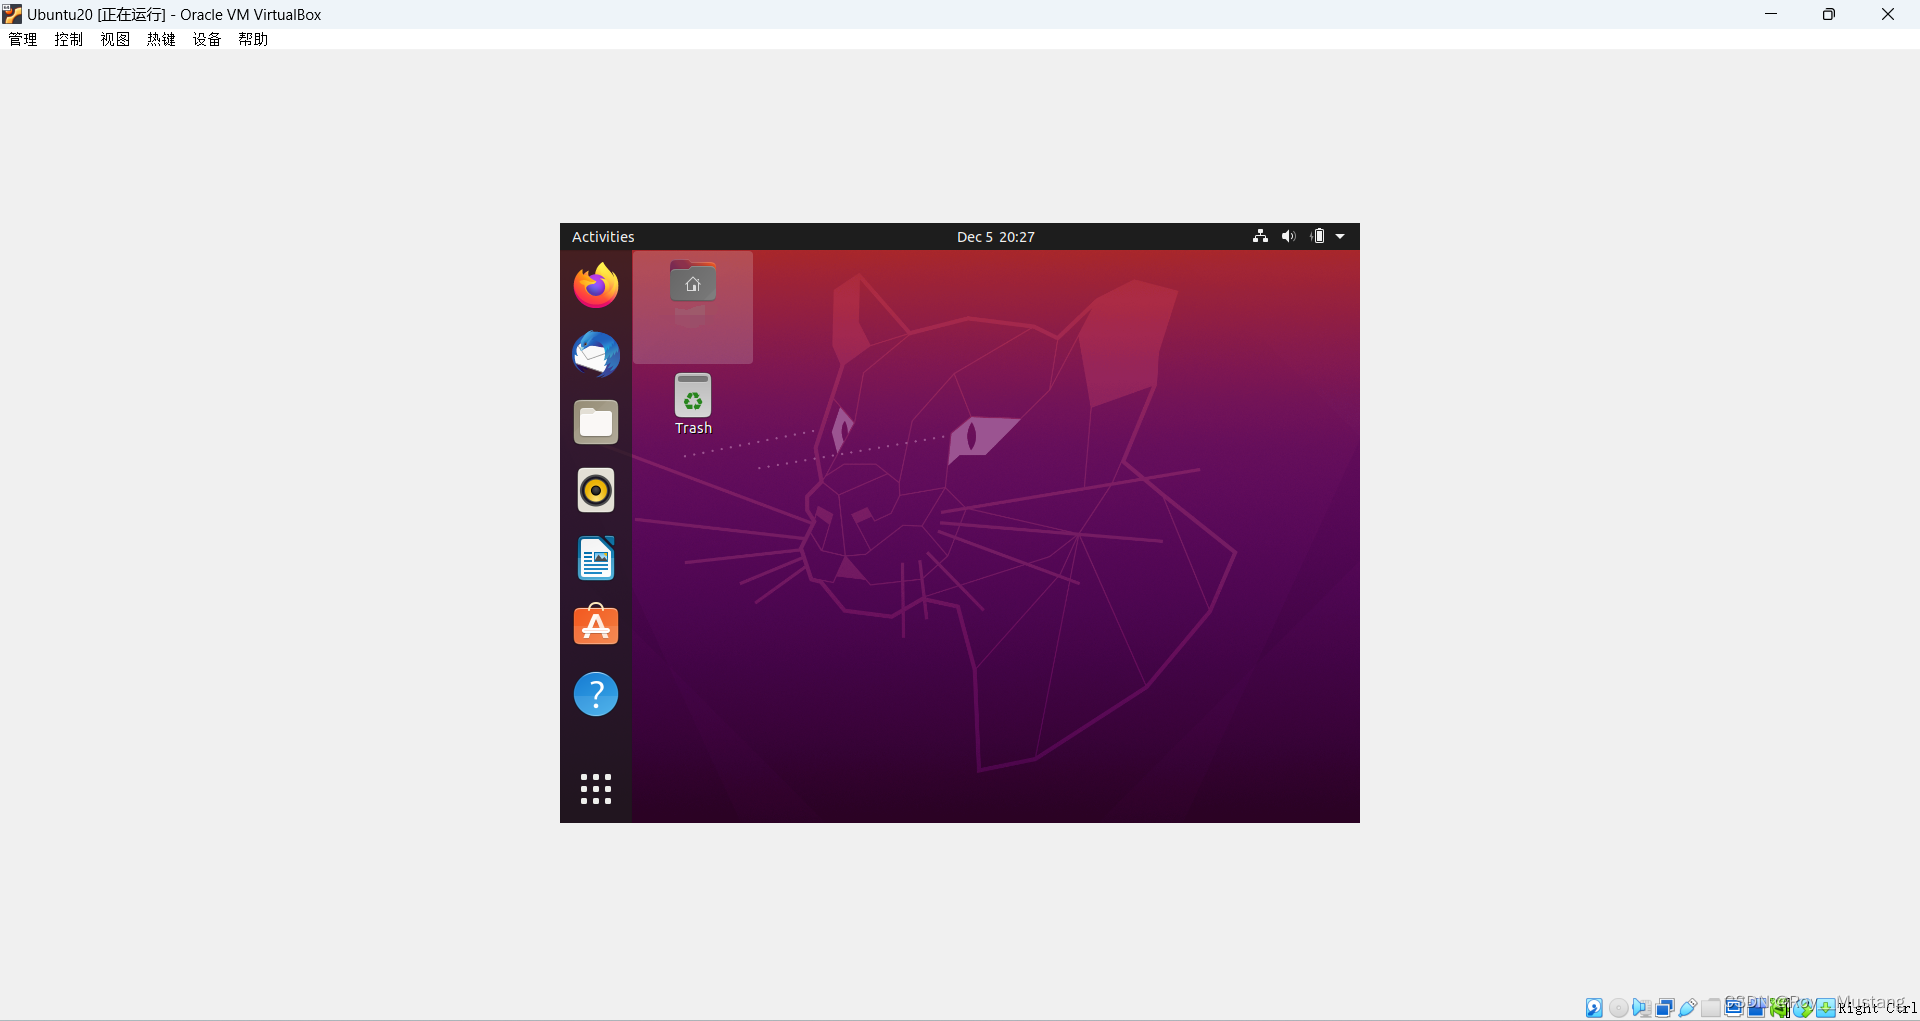Show Applications grid button
Image resolution: width=1920 pixels, height=1021 pixels.
click(x=596, y=789)
